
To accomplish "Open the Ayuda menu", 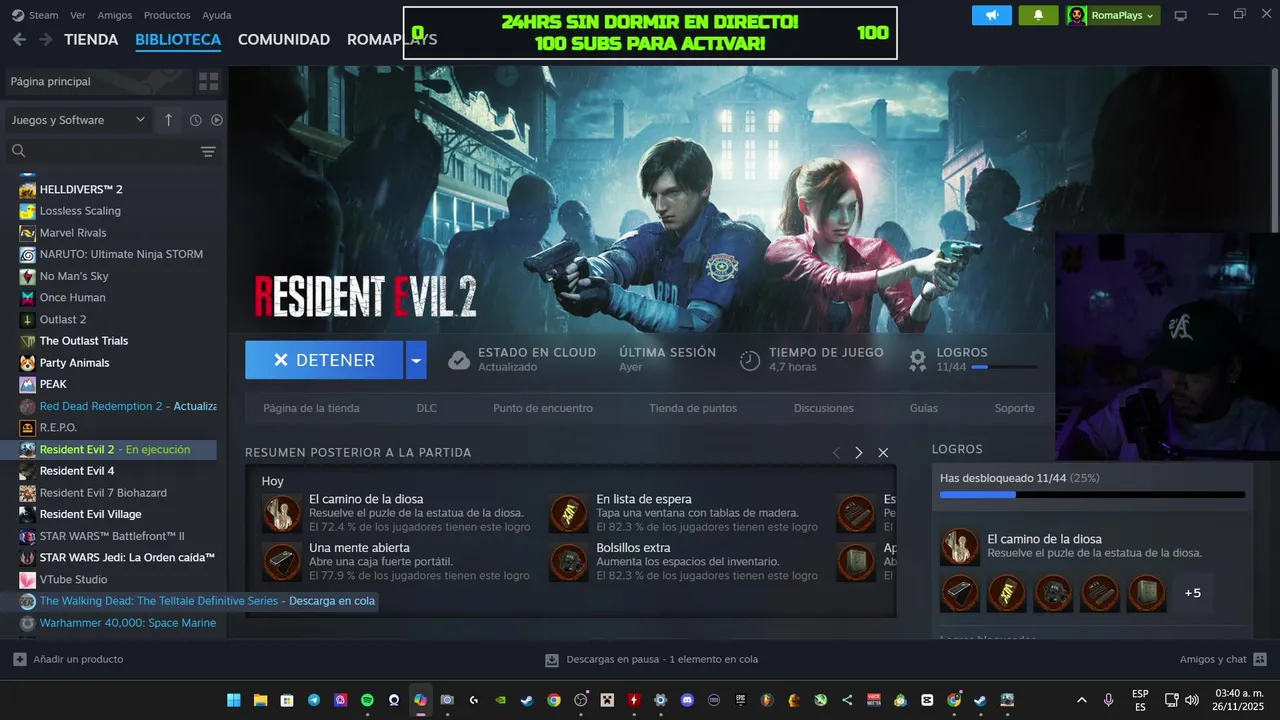I will (217, 15).
